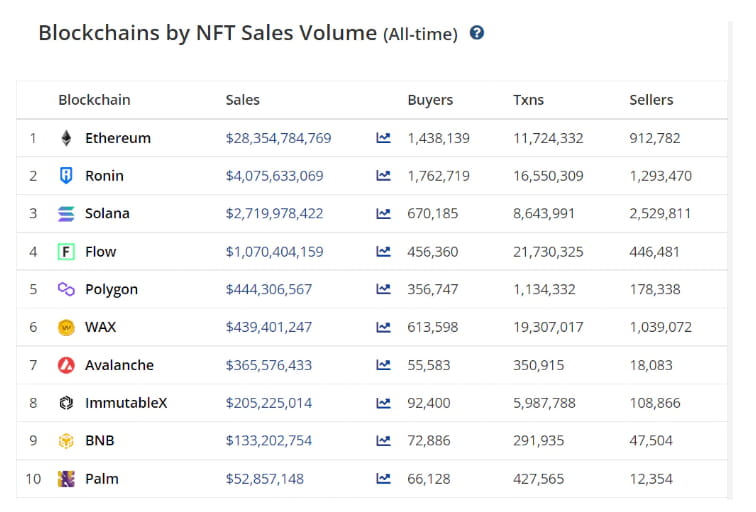756x512 pixels.
Task: Click the BNB logo icon
Action: click(x=66, y=441)
